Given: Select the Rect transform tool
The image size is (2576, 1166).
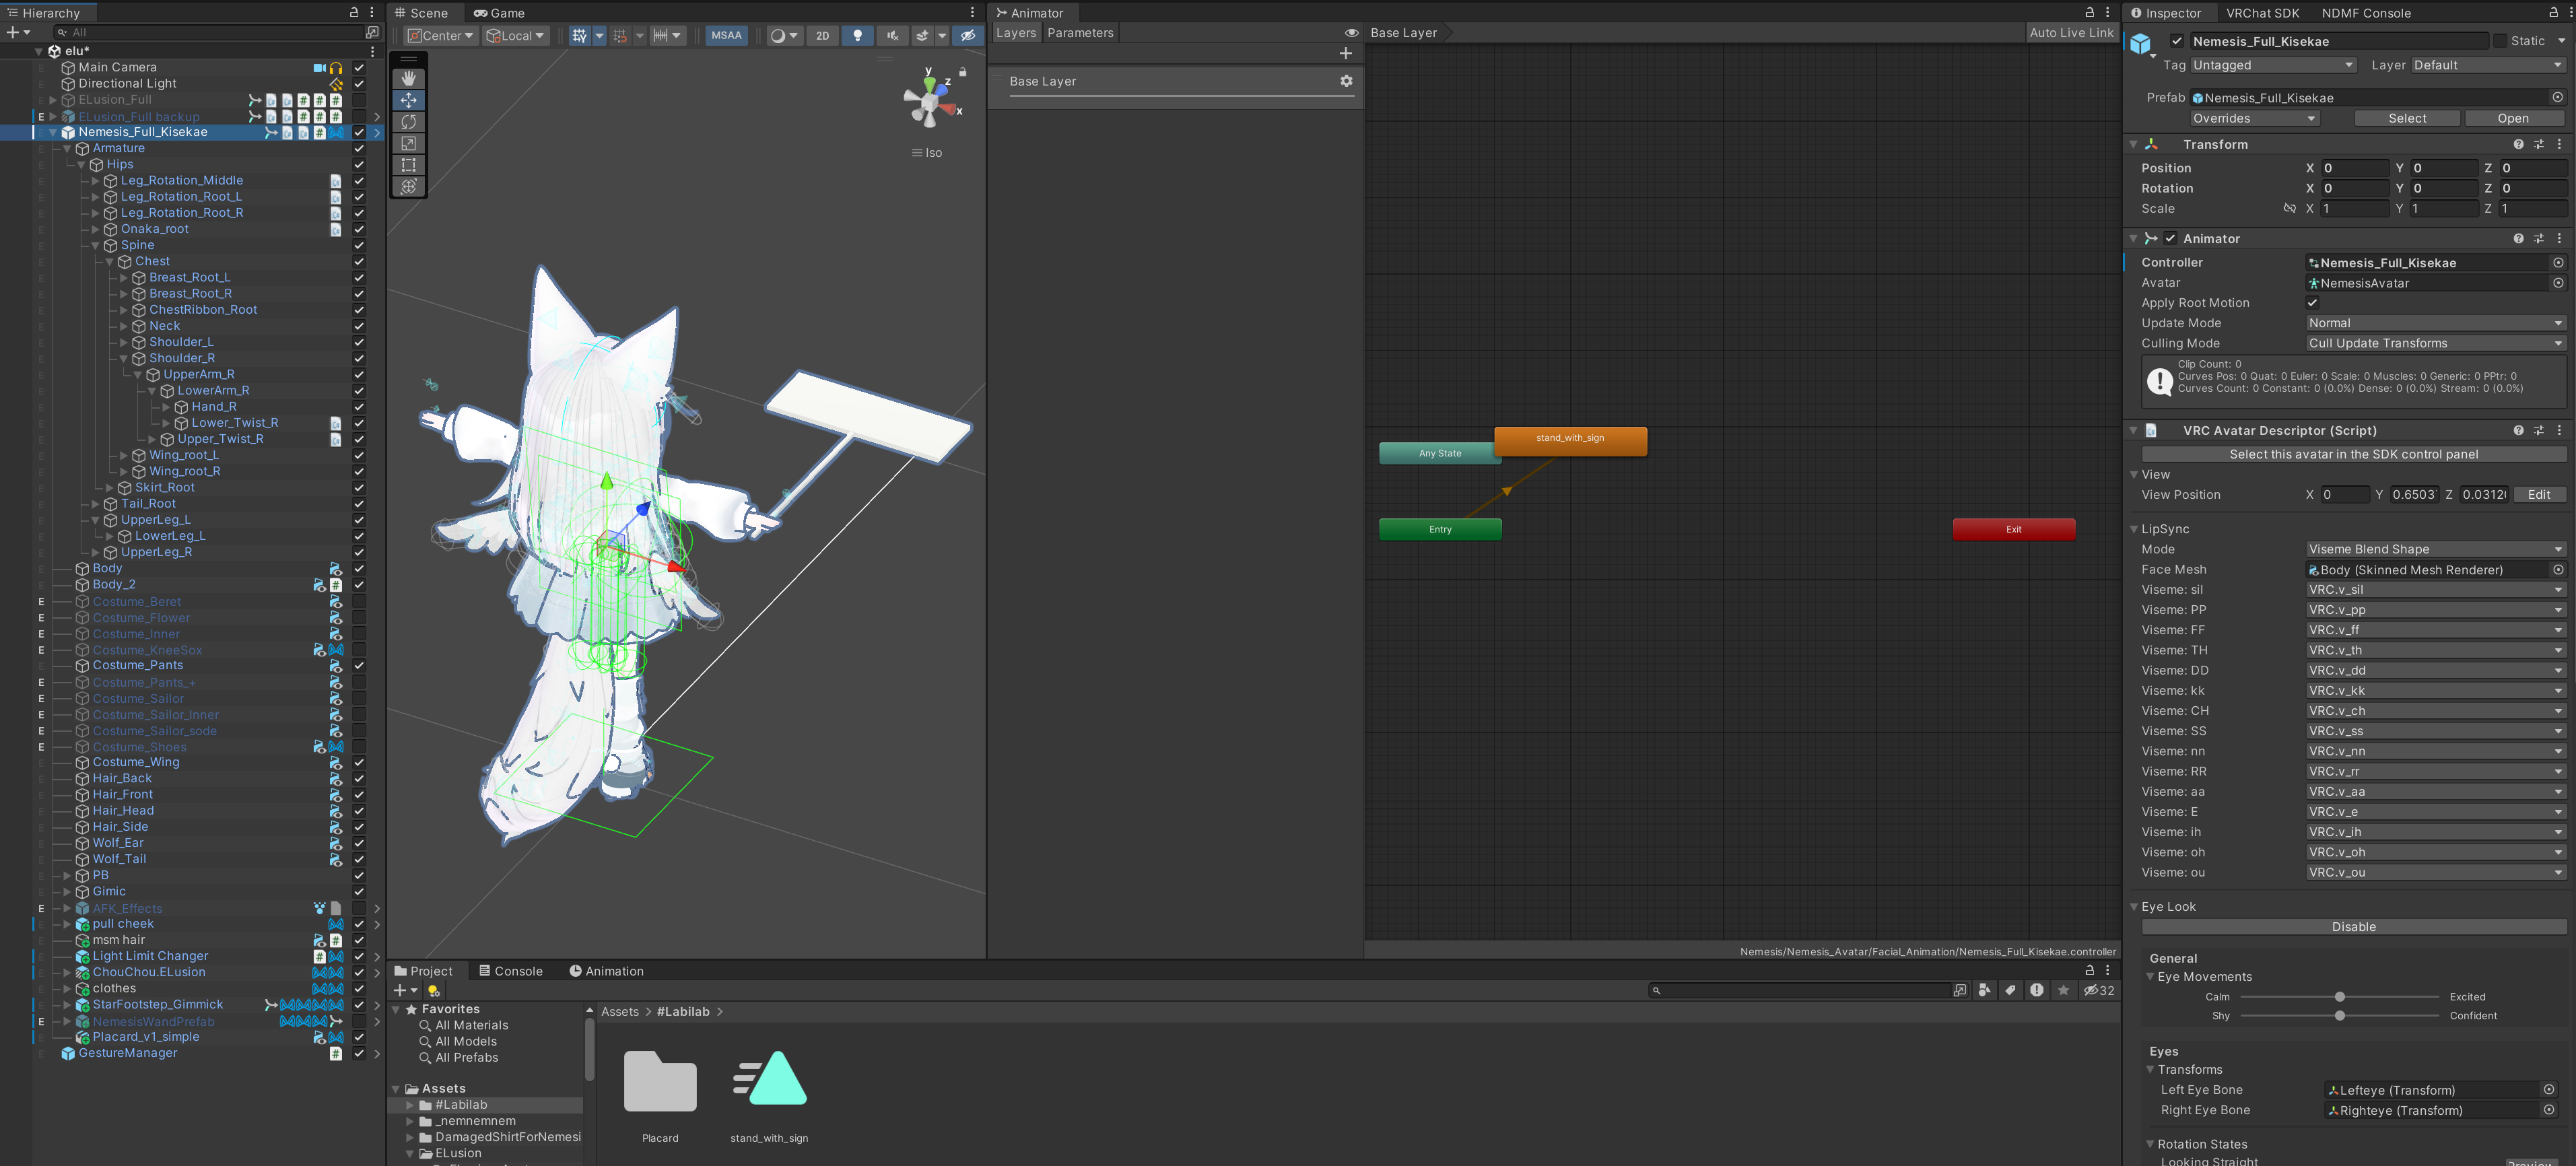Looking at the screenshot, I should coord(408,165).
